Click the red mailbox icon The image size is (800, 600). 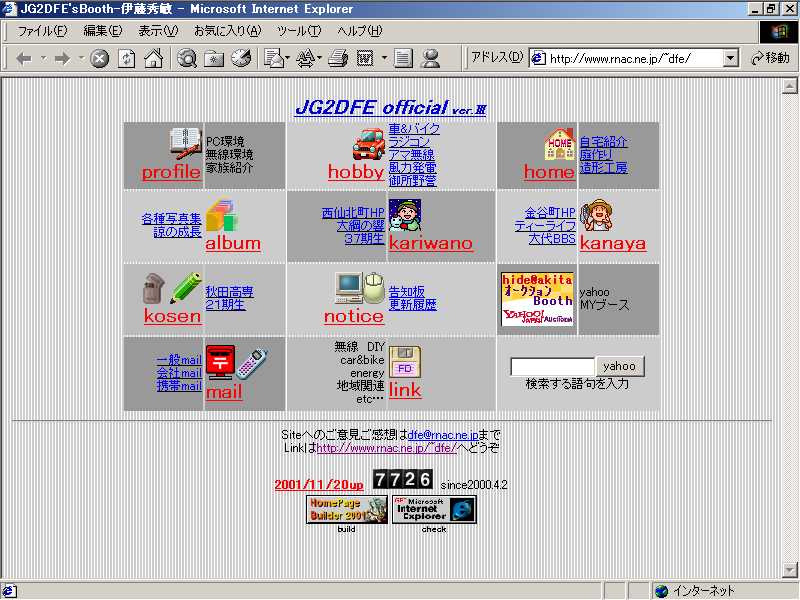coord(220,363)
